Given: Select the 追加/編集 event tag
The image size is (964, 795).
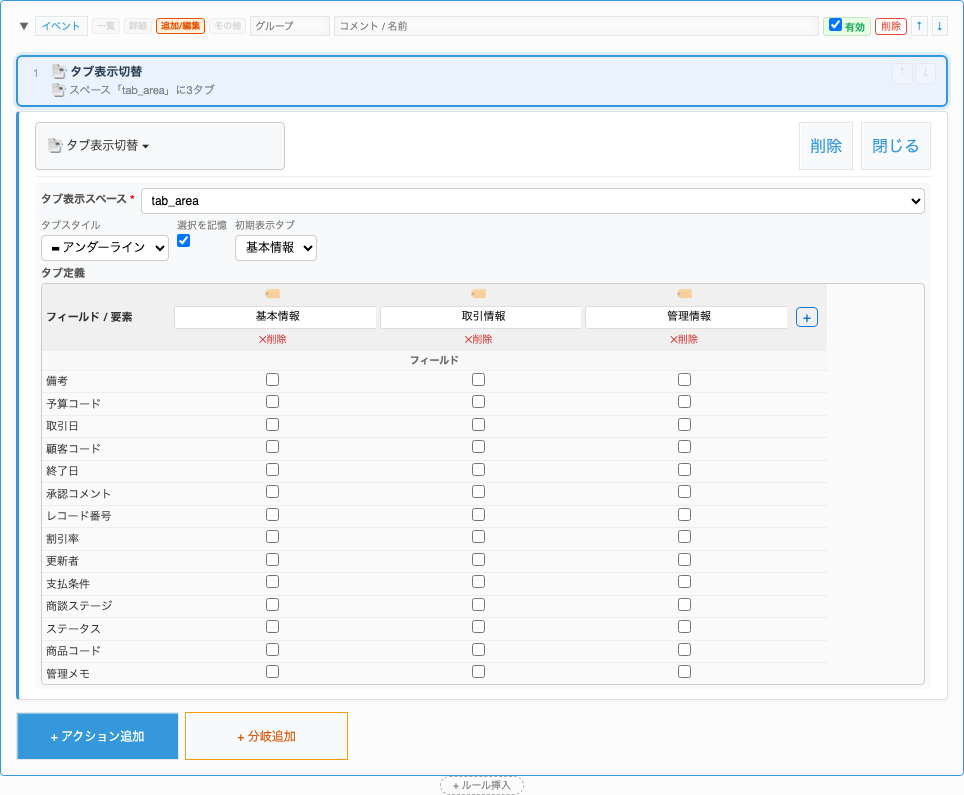Looking at the screenshot, I should [180, 26].
